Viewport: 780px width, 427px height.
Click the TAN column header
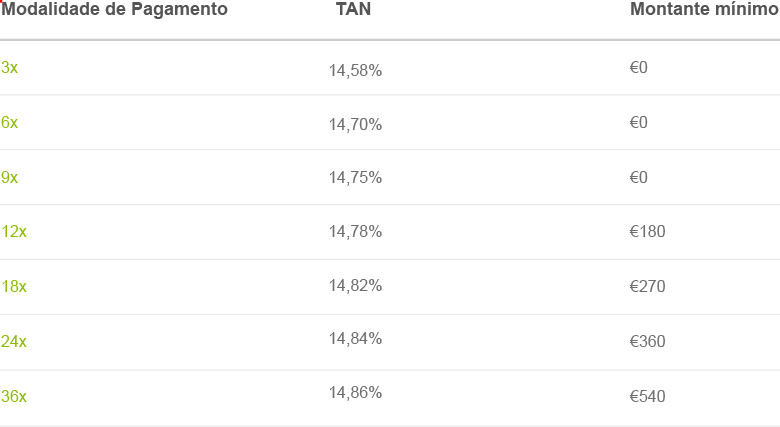pyautogui.click(x=354, y=10)
